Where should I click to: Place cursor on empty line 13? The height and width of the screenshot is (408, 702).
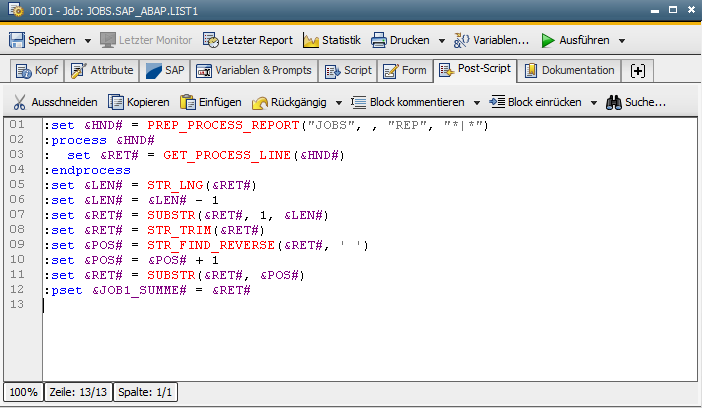pyautogui.click(x=200, y=305)
